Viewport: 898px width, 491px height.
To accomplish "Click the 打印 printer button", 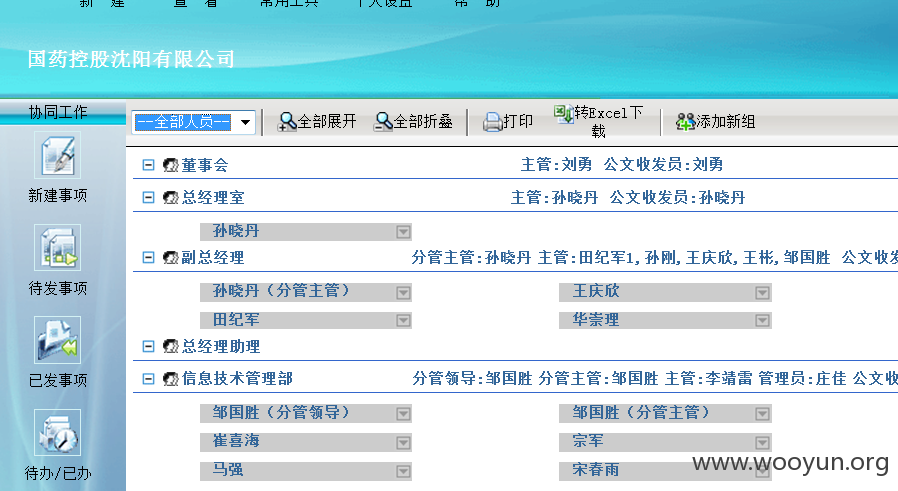I will (508, 121).
